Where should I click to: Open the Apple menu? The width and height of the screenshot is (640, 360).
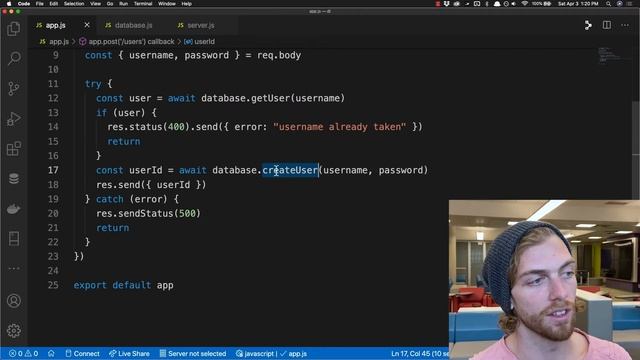[x=9, y=4]
